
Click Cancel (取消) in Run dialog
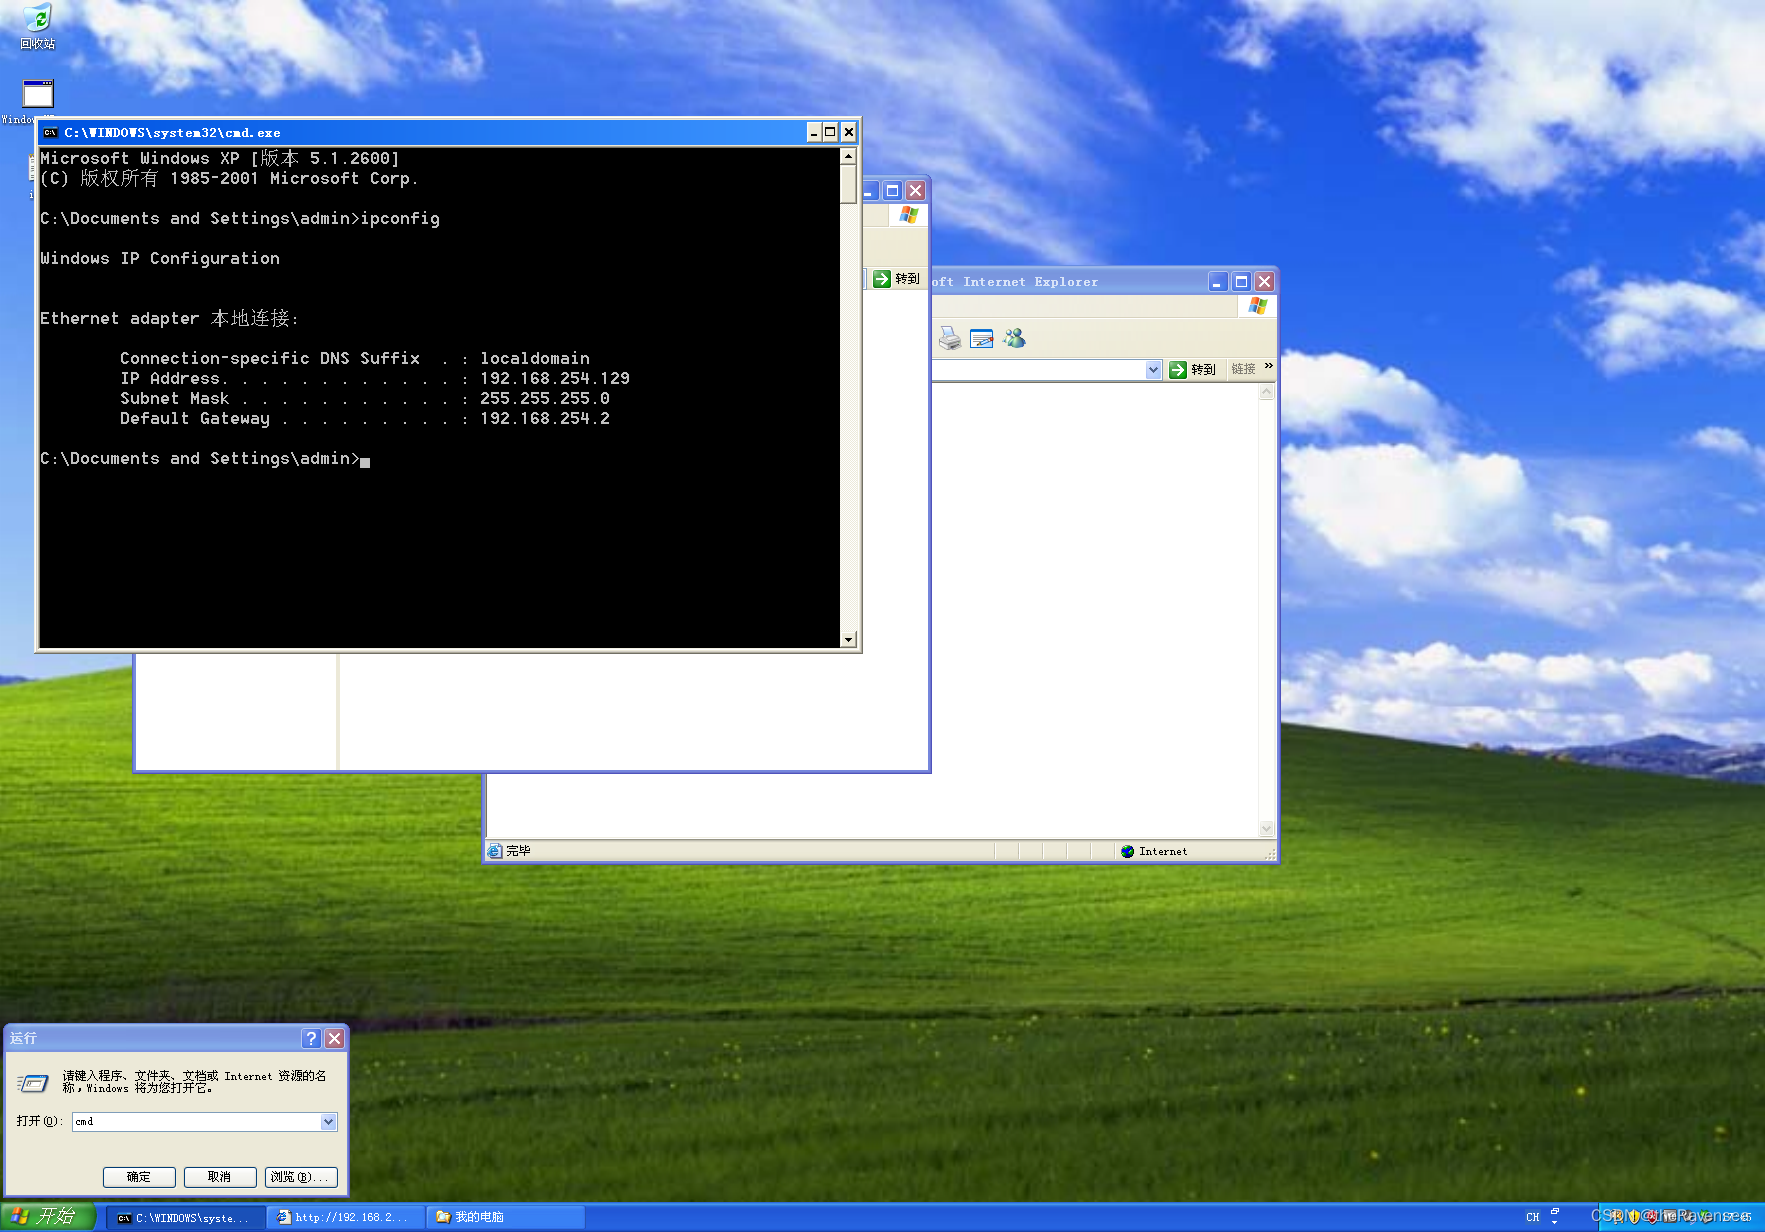tap(220, 1177)
